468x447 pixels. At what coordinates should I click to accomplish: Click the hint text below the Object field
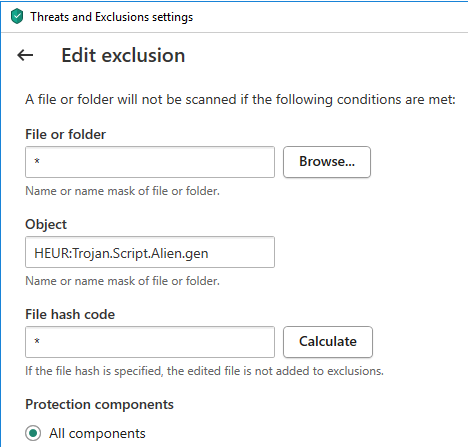point(122,281)
